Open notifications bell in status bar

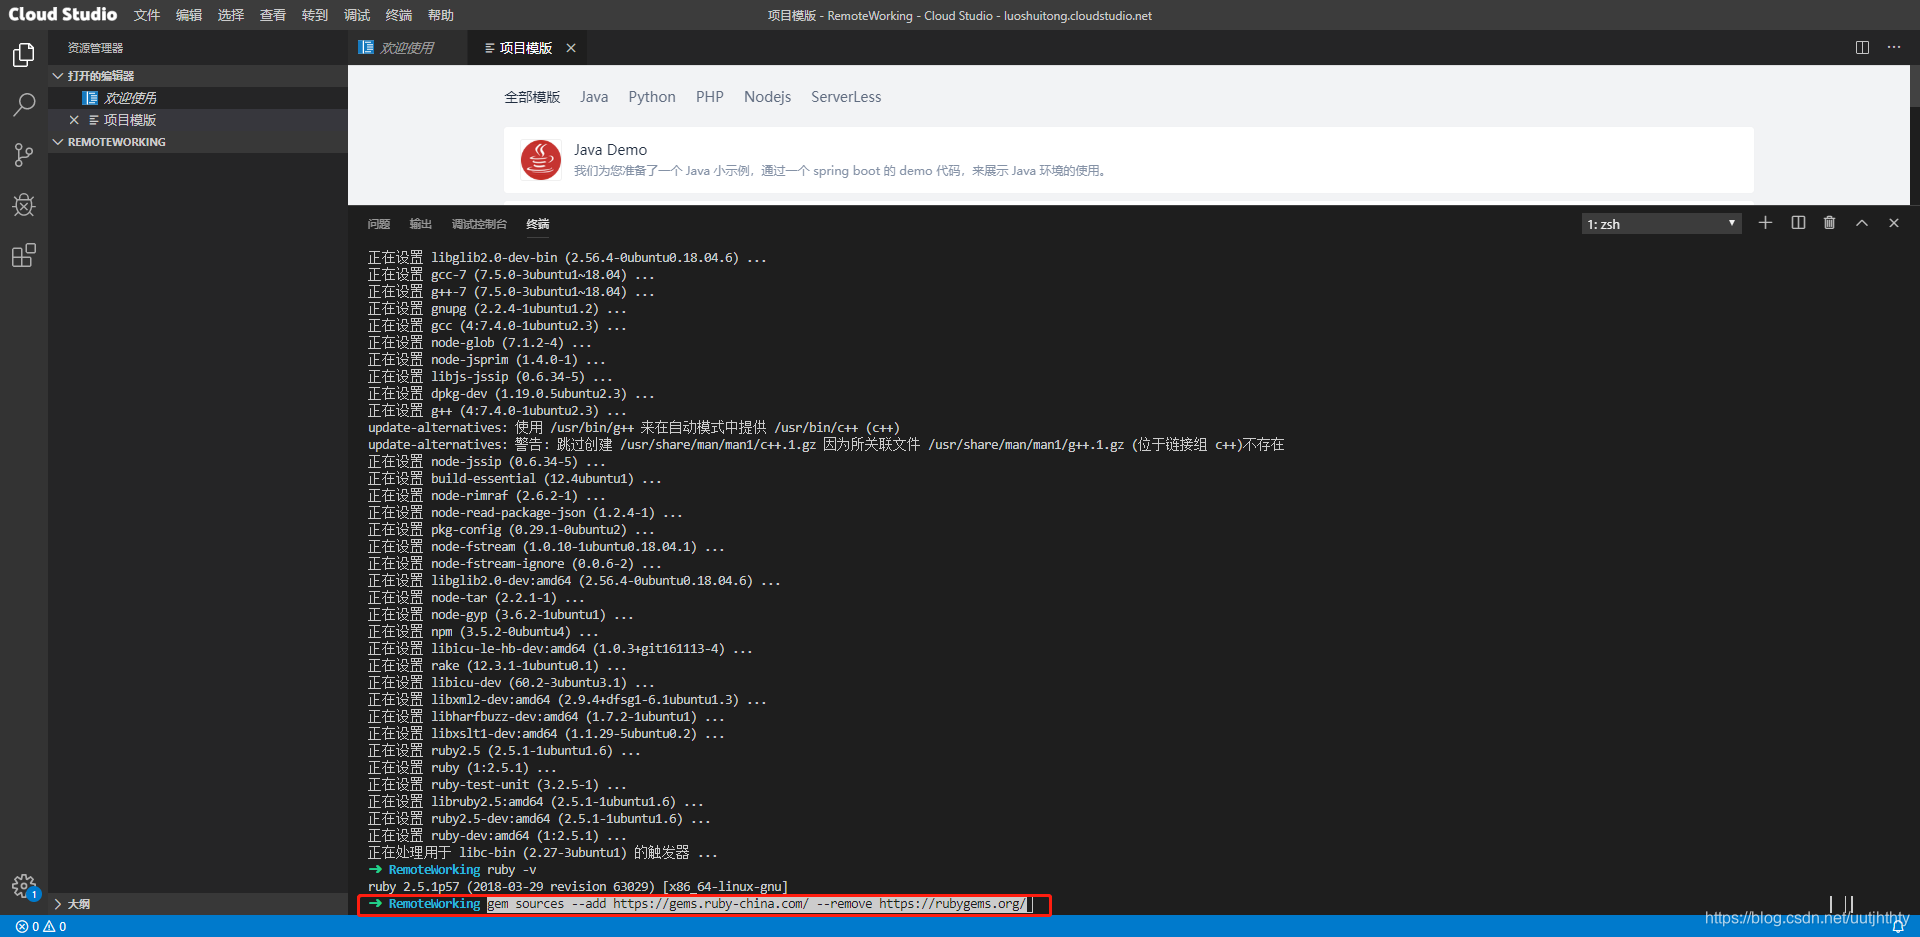tap(1898, 926)
